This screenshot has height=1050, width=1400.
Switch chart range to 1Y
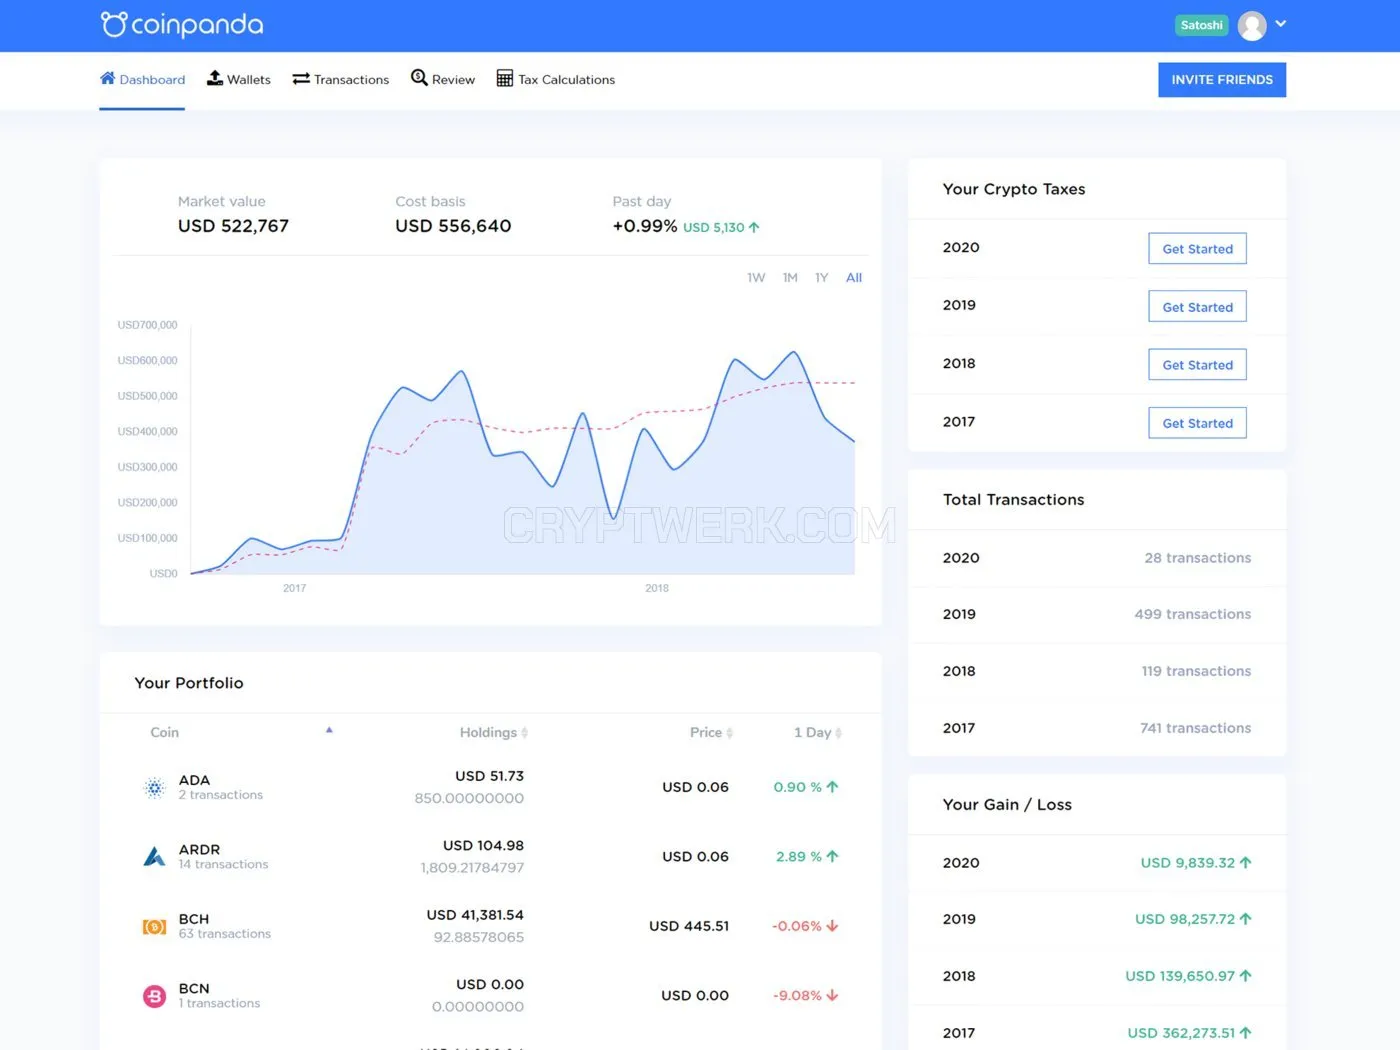(821, 278)
